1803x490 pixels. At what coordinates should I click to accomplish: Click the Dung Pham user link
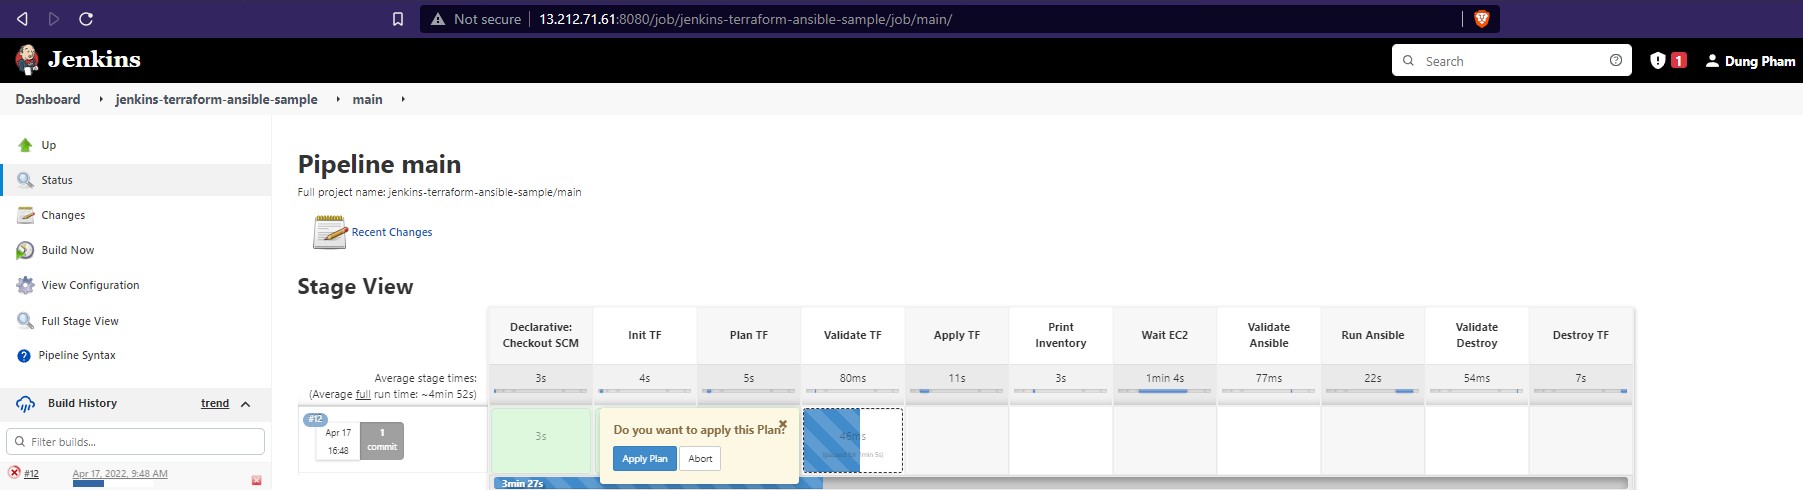coord(1760,61)
